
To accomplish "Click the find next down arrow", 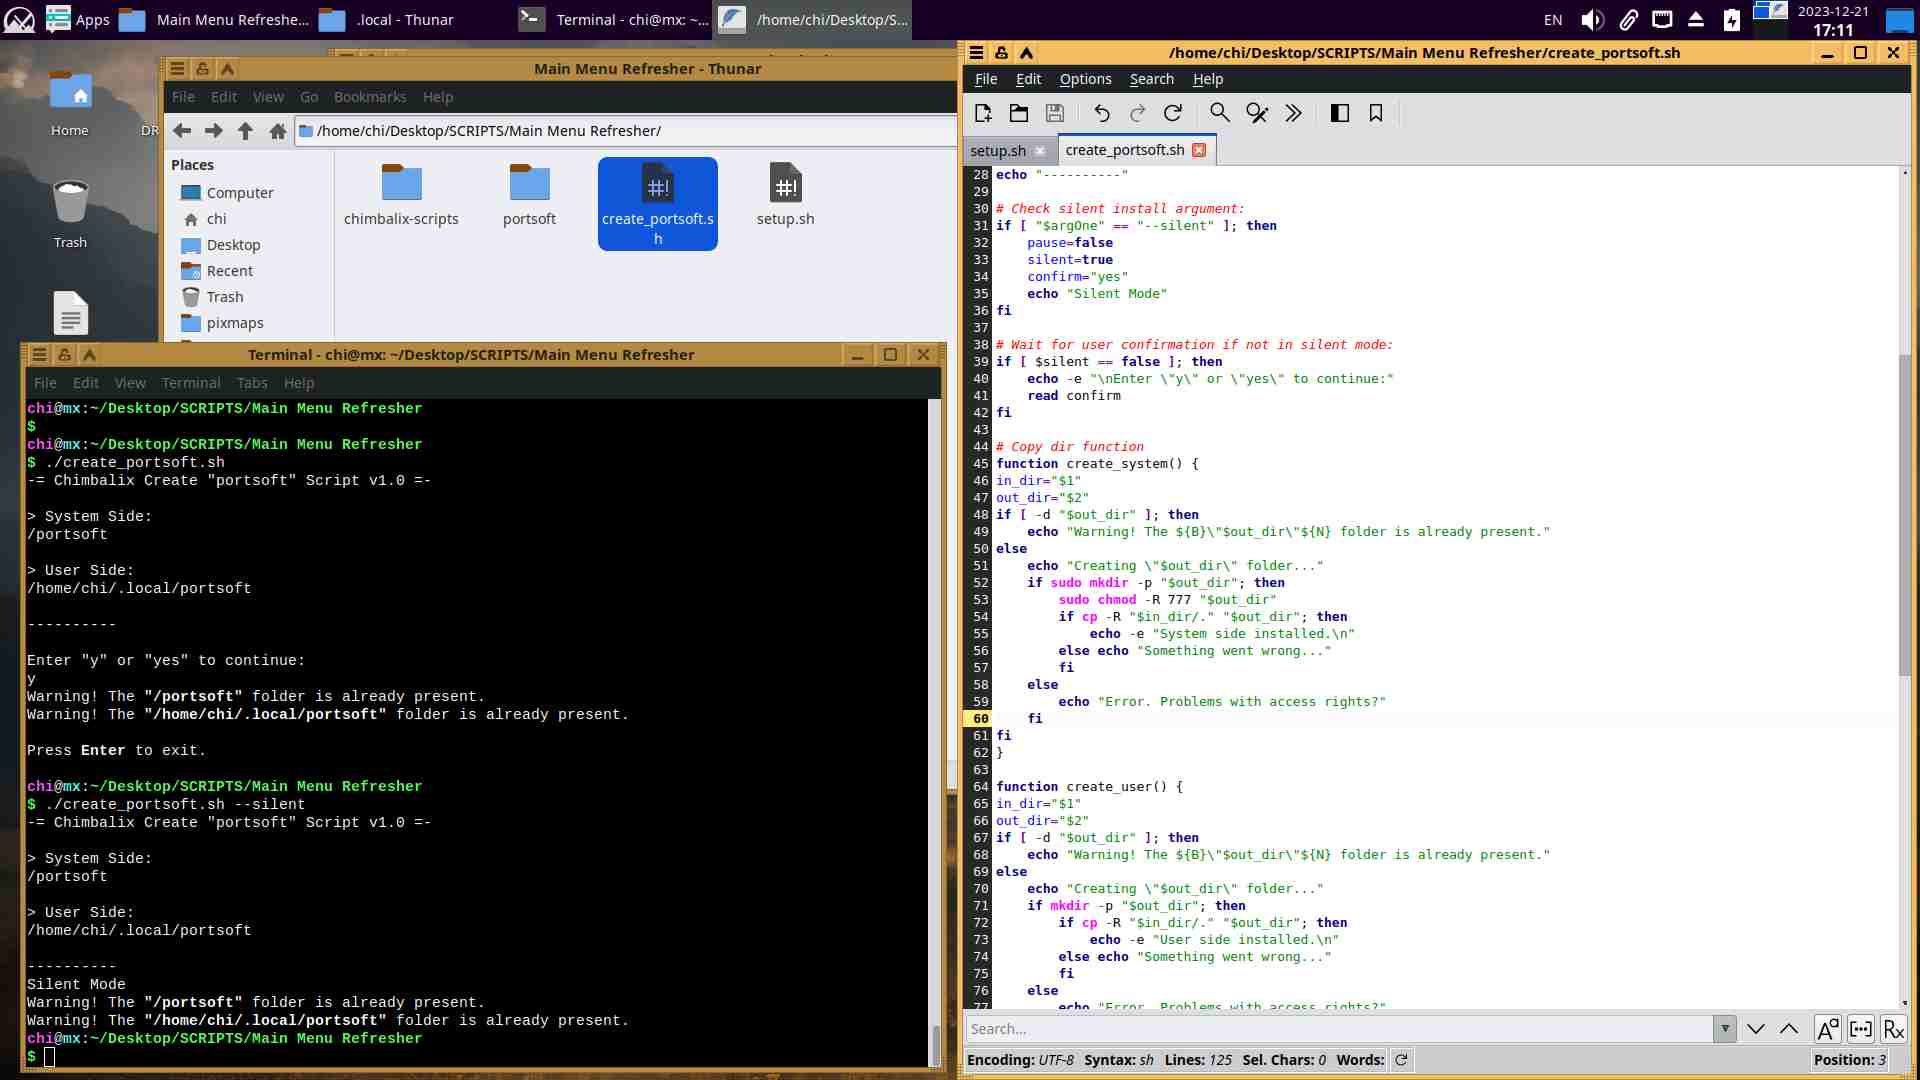I will click(1755, 1029).
